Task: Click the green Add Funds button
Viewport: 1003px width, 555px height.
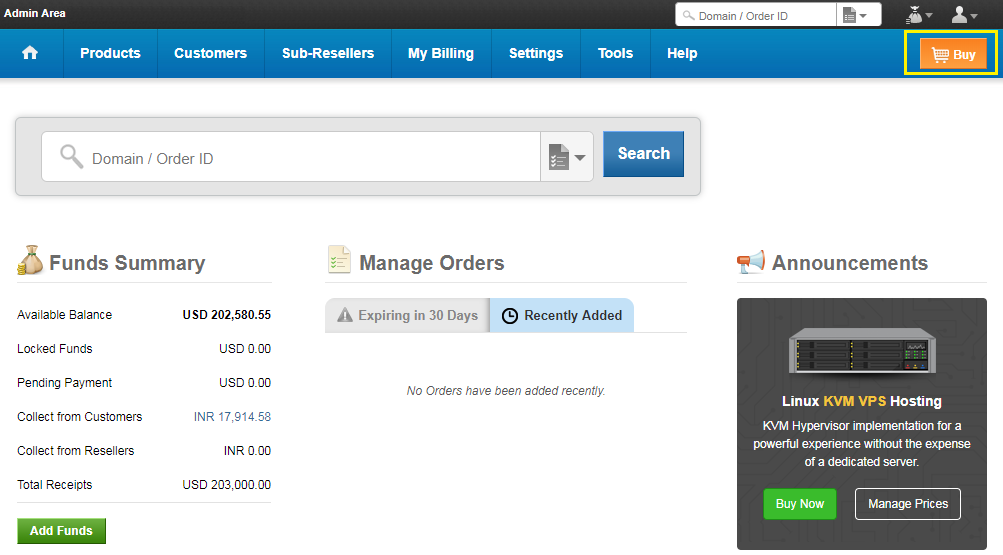Action: coord(61,531)
